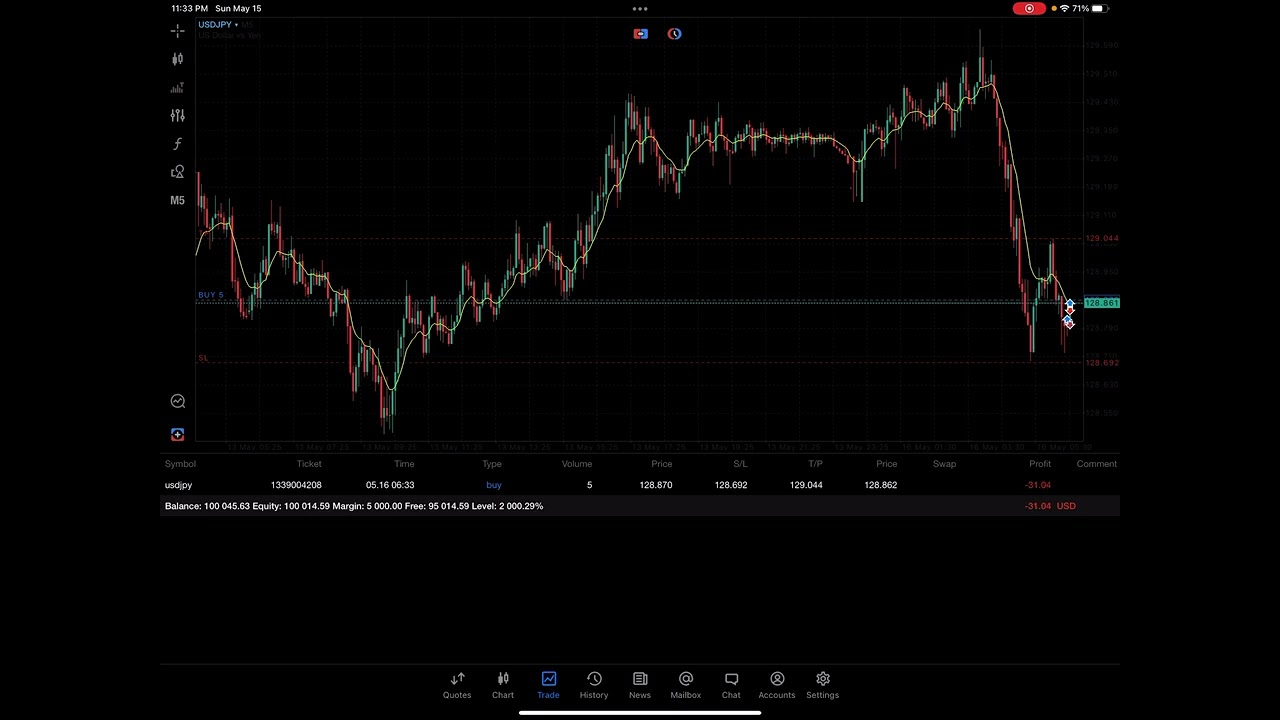1280x720 pixels.
Task: Open indicators function icon
Action: tap(177, 144)
